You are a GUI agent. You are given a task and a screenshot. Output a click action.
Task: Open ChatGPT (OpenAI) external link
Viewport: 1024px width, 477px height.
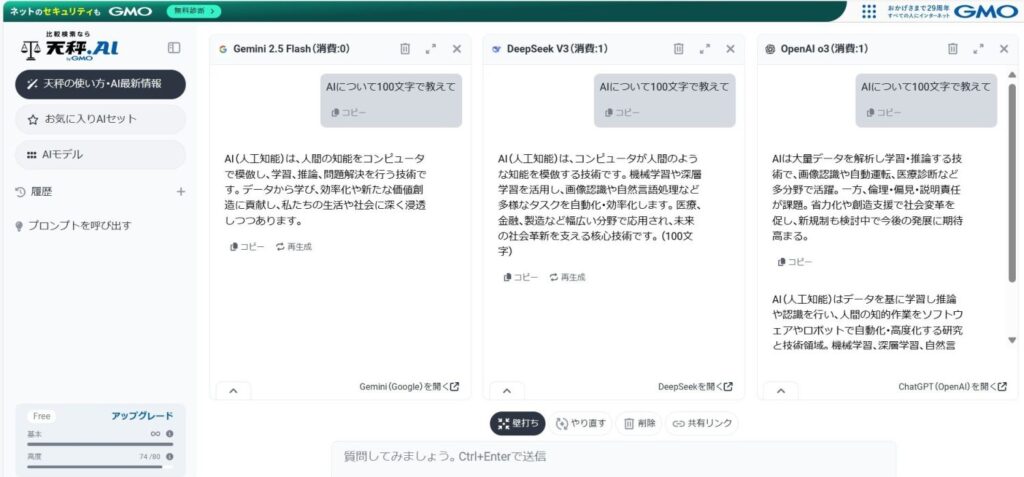tap(952, 386)
